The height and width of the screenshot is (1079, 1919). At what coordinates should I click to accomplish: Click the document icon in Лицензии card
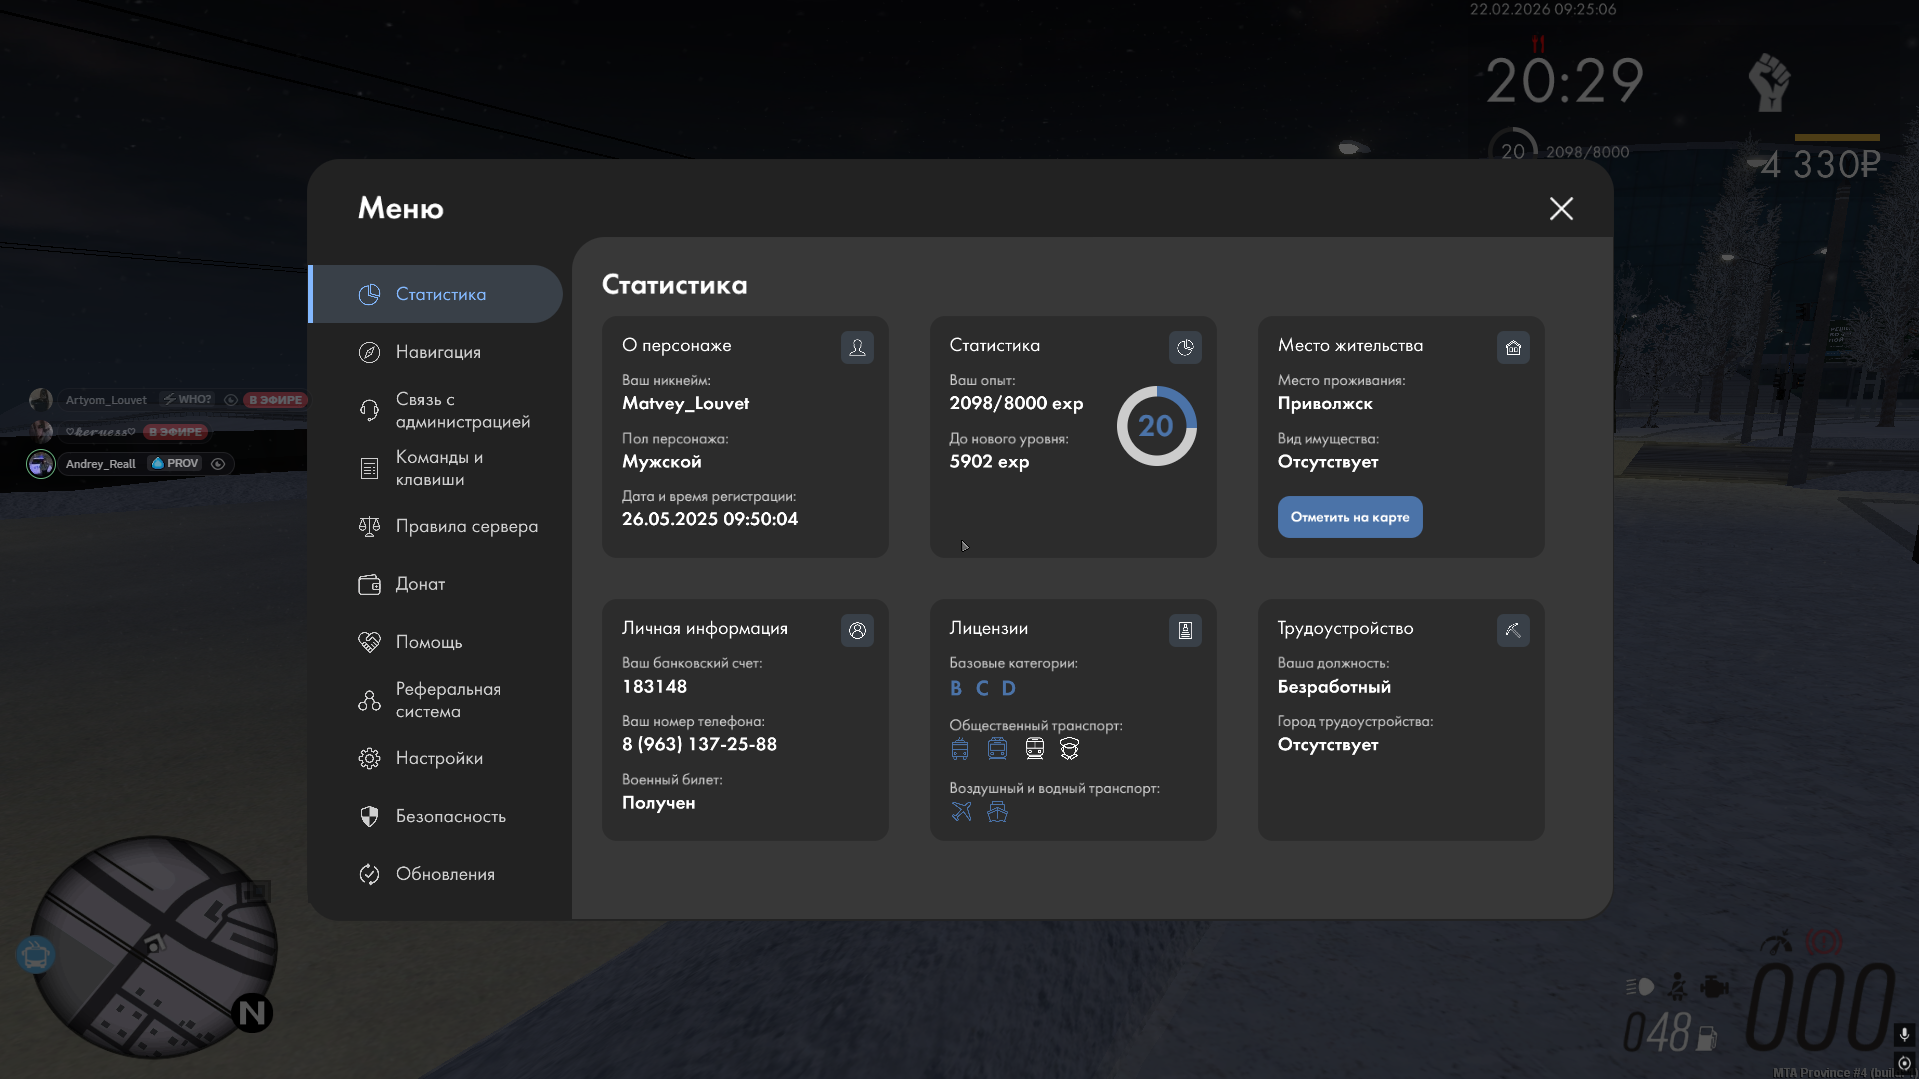click(1185, 630)
